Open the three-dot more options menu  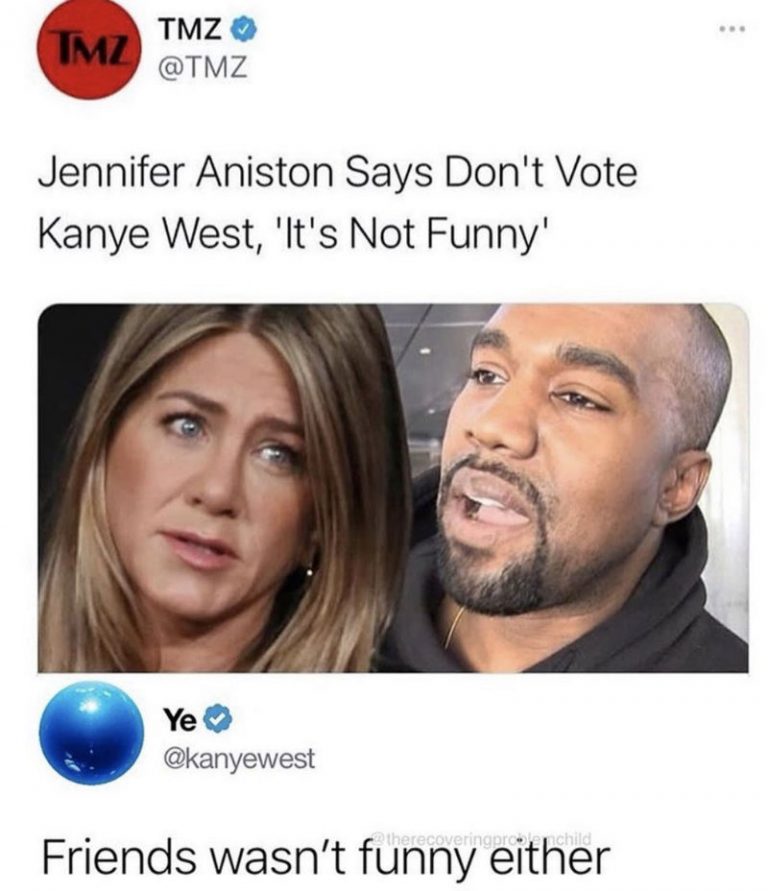click(x=731, y=28)
